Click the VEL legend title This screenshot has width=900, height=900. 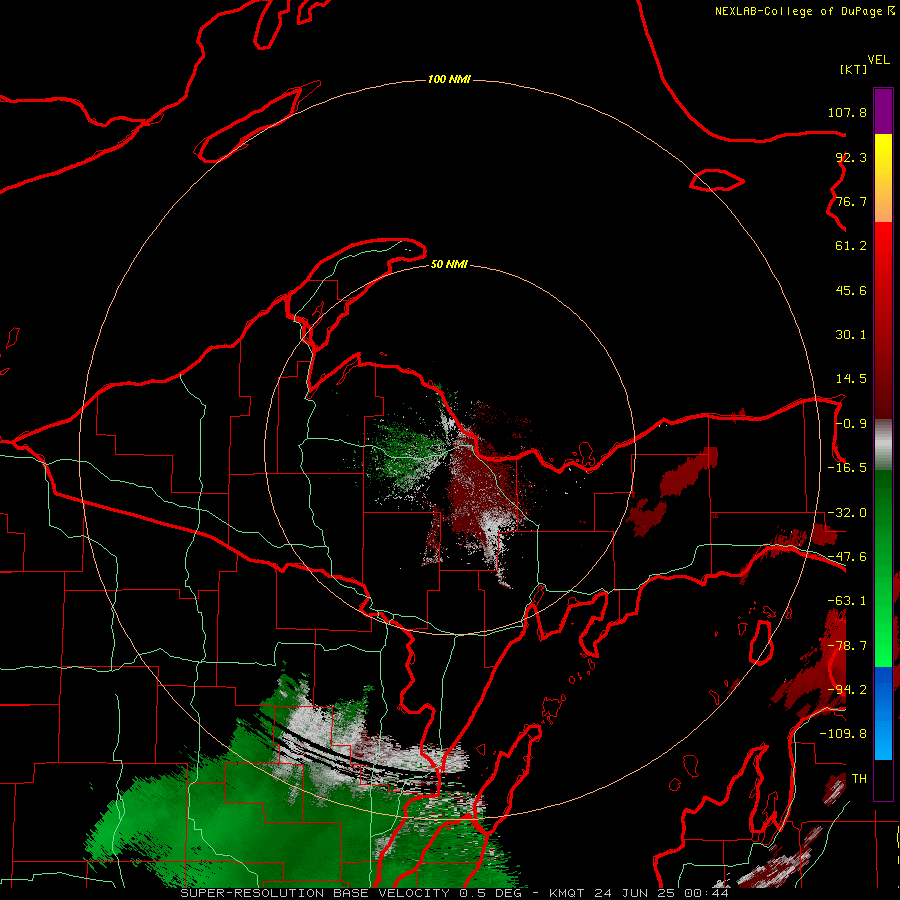pyautogui.click(x=878, y=60)
